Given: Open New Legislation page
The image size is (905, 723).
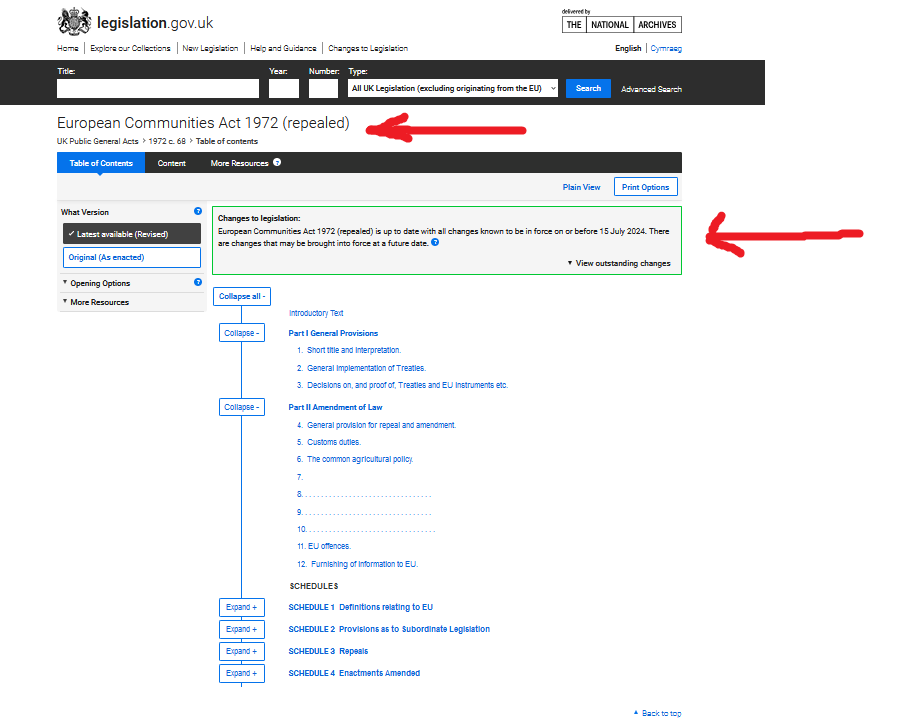Looking at the screenshot, I should 210,48.
